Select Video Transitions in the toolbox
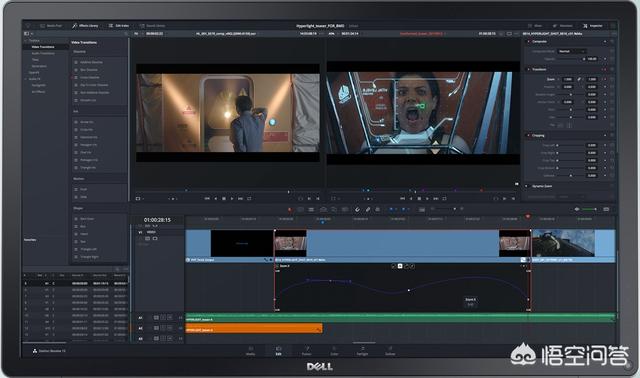Viewport: 640px width, 378px height. point(43,47)
